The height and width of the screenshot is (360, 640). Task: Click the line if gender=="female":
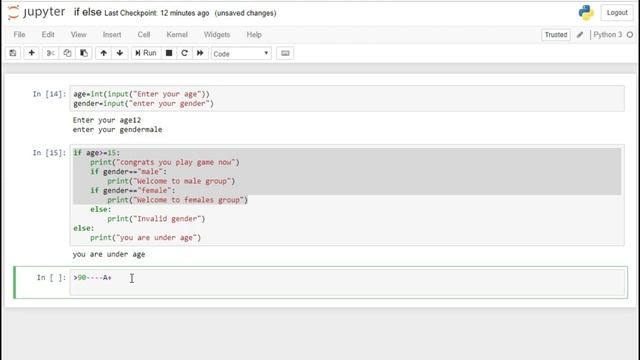(133, 190)
